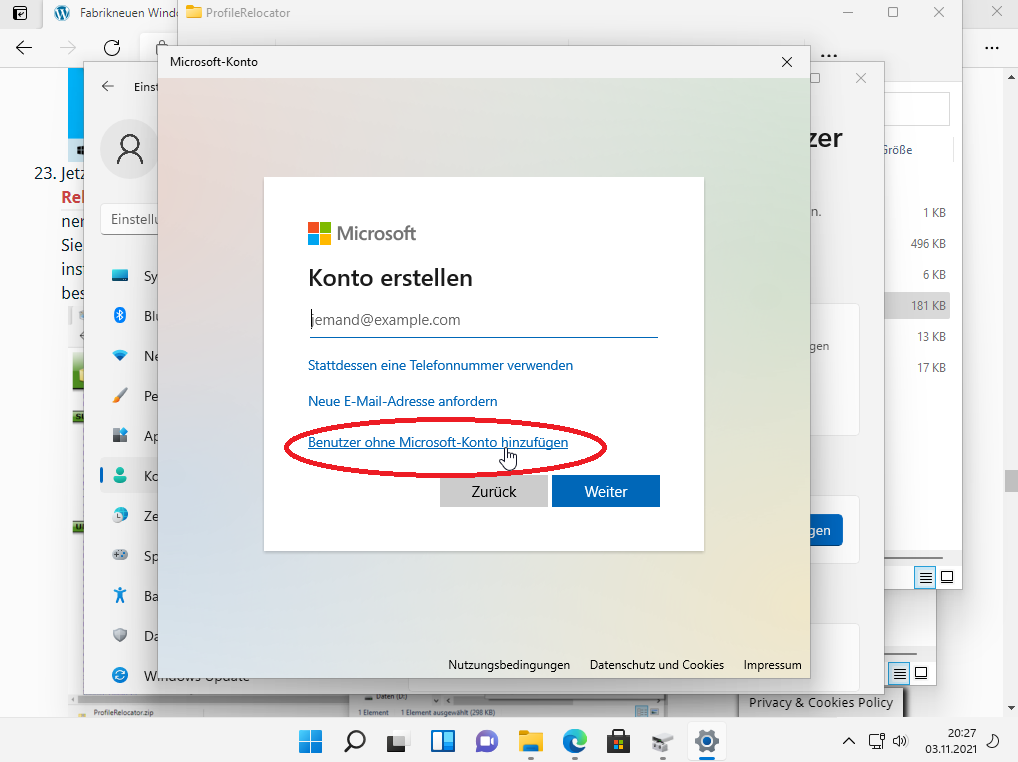
Task: Click the Apps icon in Settings sidebar
Action: click(120, 436)
